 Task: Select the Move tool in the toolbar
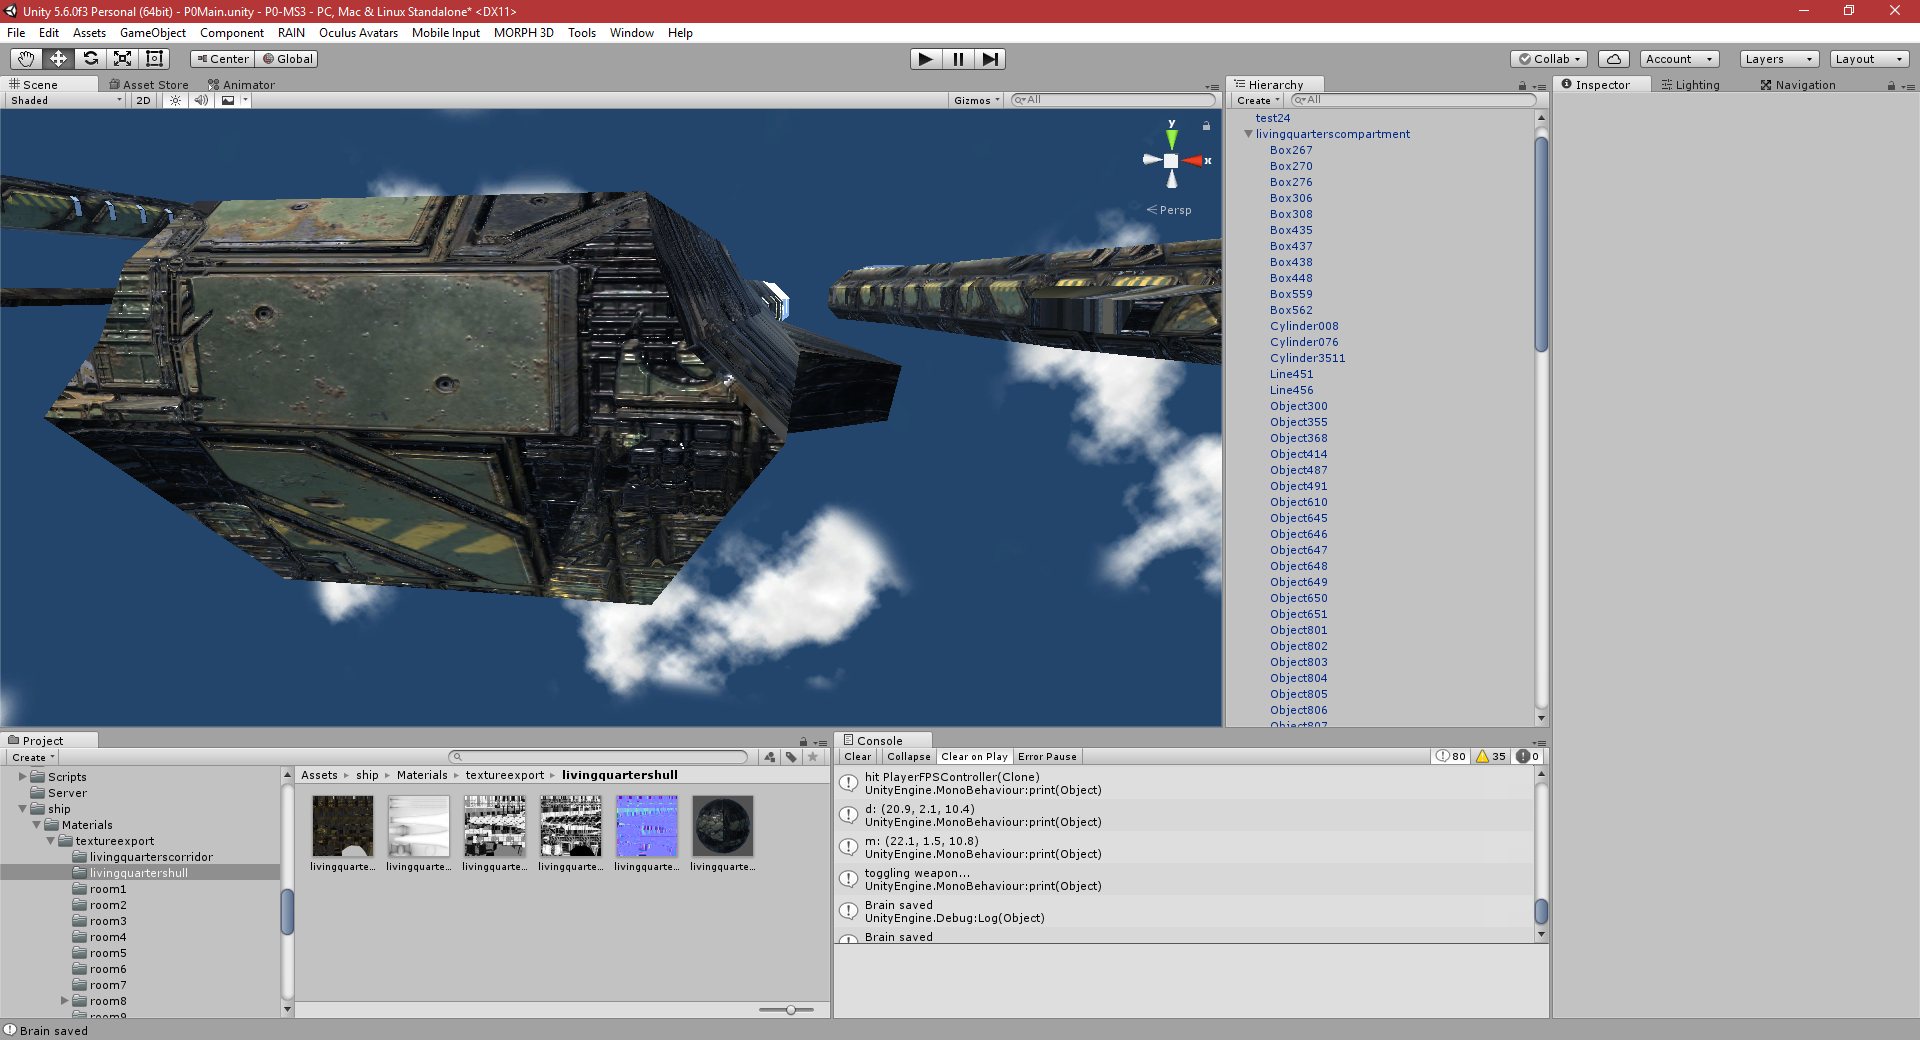[58, 59]
